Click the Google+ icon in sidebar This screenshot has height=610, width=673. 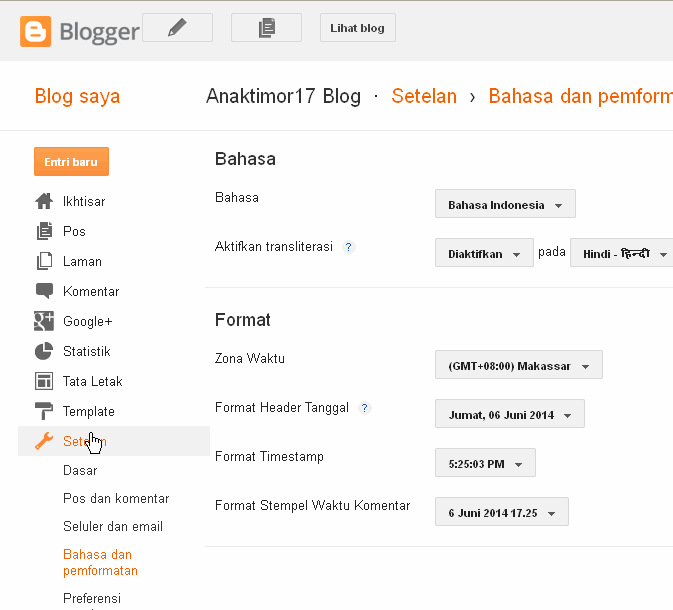pyautogui.click(x=44, y=321)
